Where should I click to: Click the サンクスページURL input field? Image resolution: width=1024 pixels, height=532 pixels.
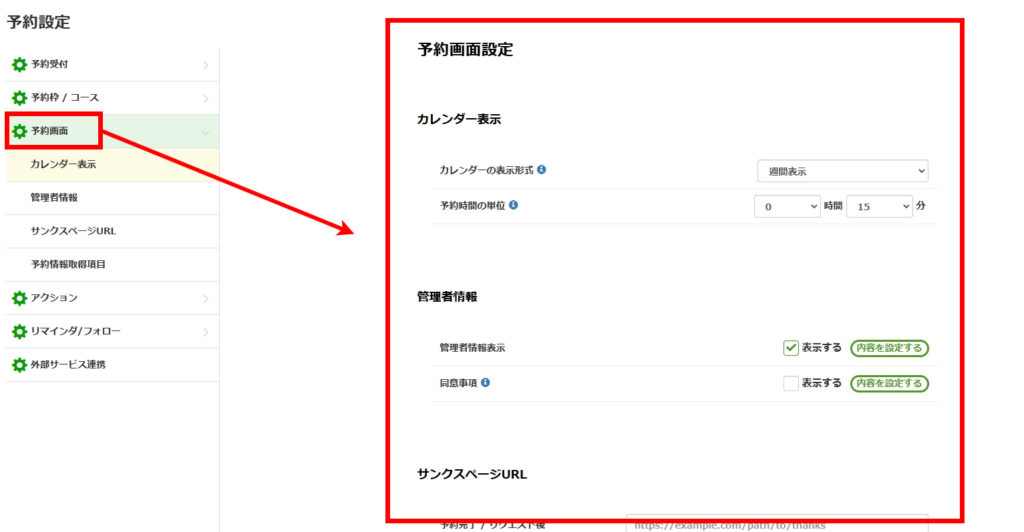point(776,523)
